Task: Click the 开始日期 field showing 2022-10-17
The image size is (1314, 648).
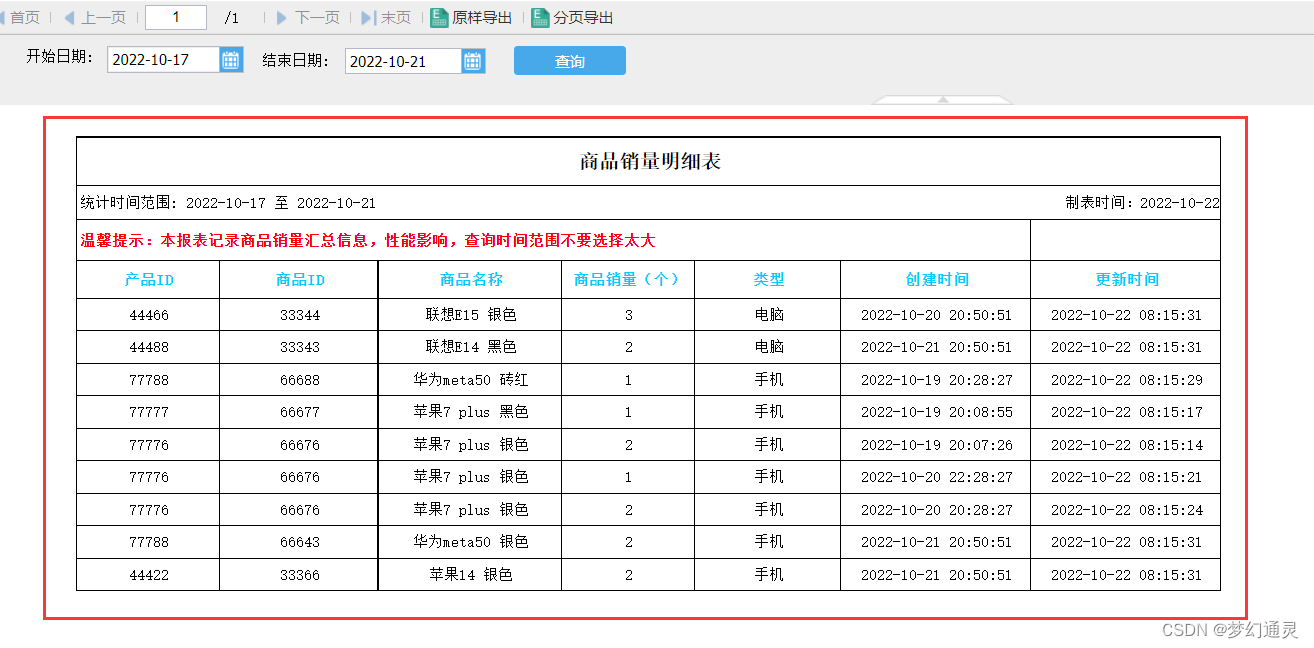Action: point(163,60)
